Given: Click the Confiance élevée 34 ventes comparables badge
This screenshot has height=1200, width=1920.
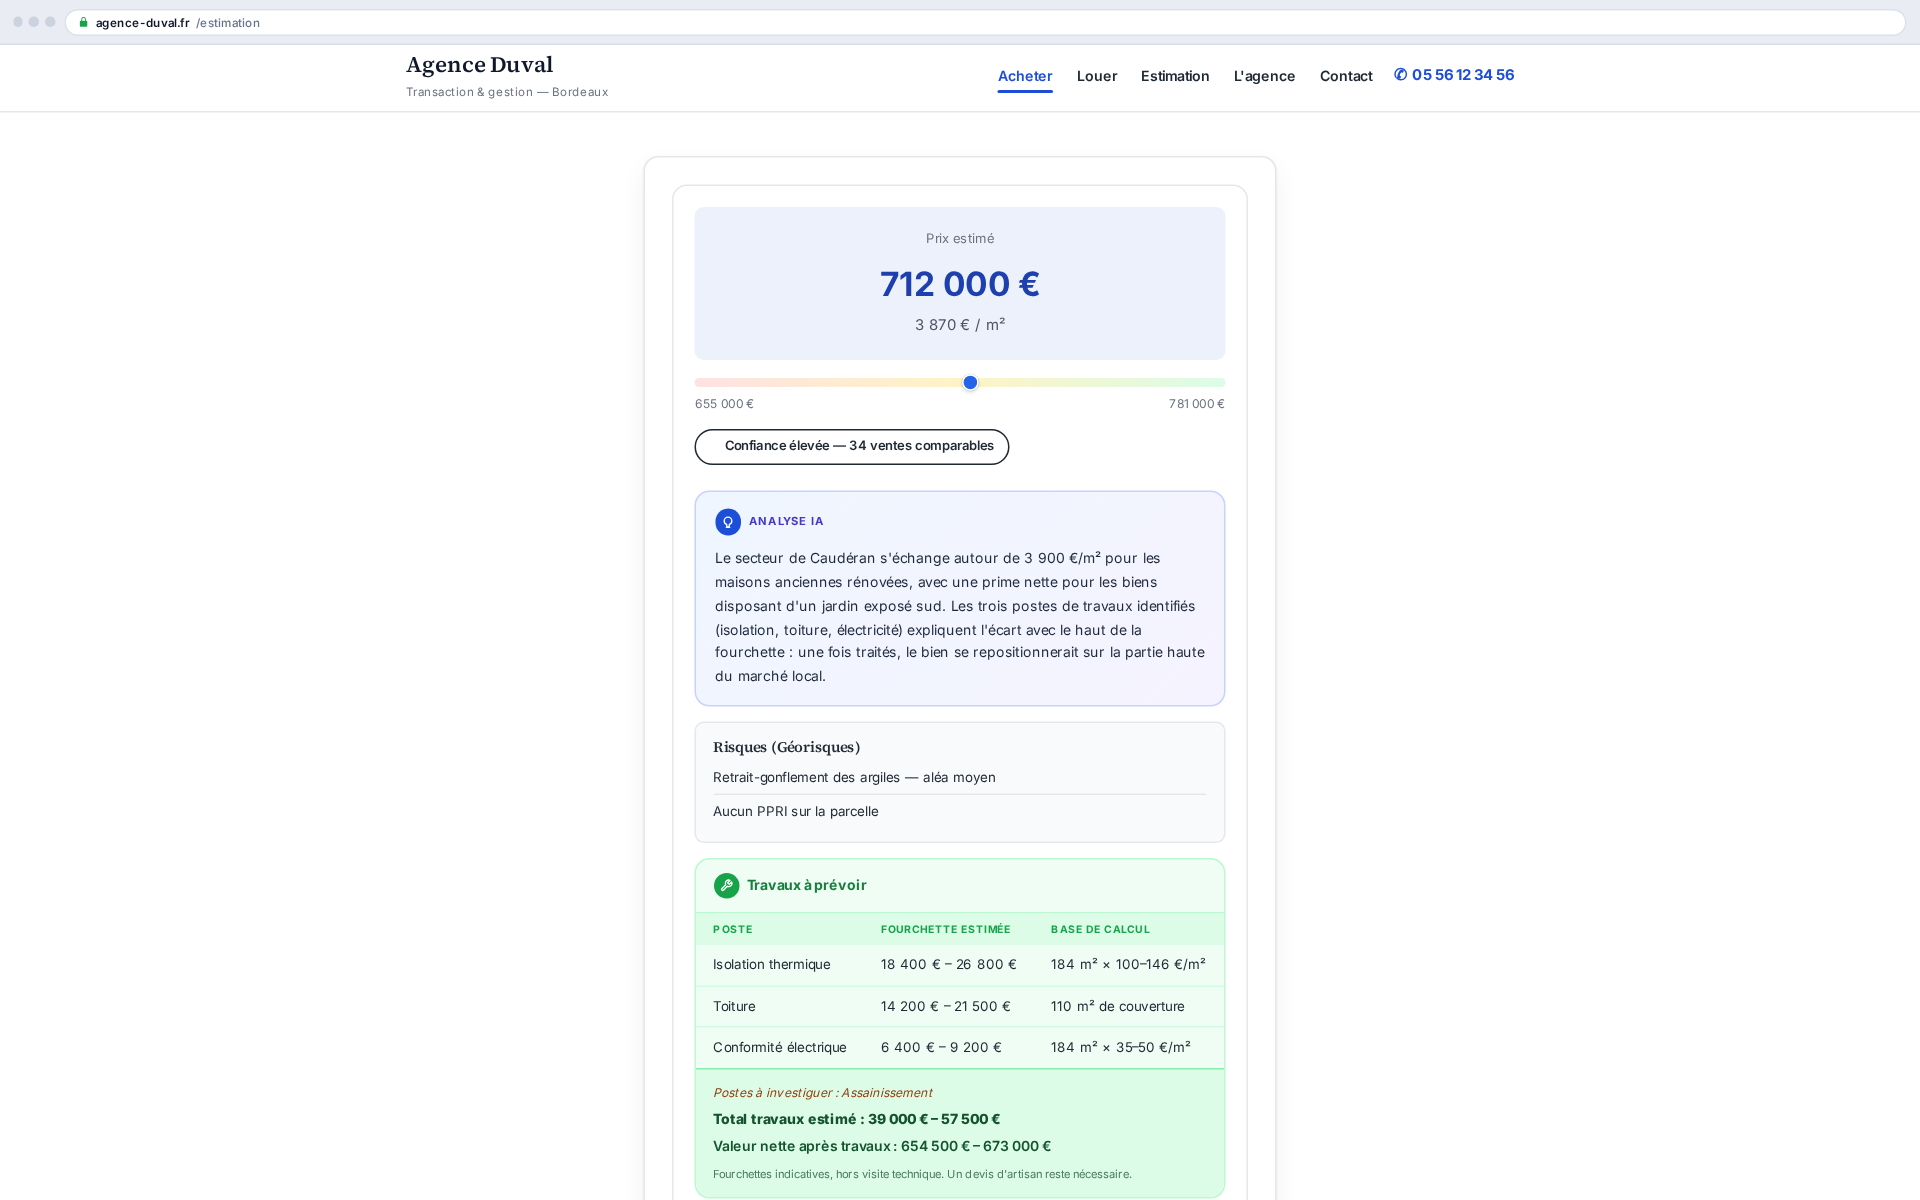Looking at the screenshot, I should coord(852,447).
